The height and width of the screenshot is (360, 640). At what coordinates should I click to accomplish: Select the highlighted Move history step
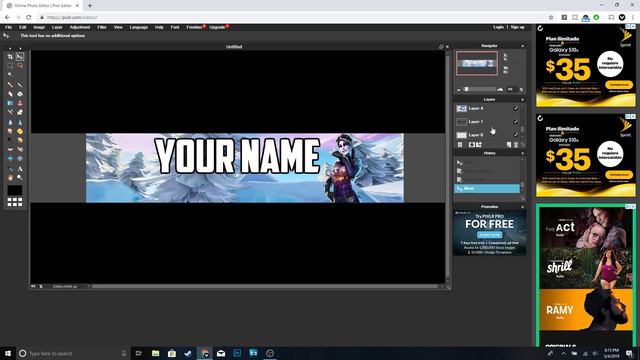click(x=487, y=189)
